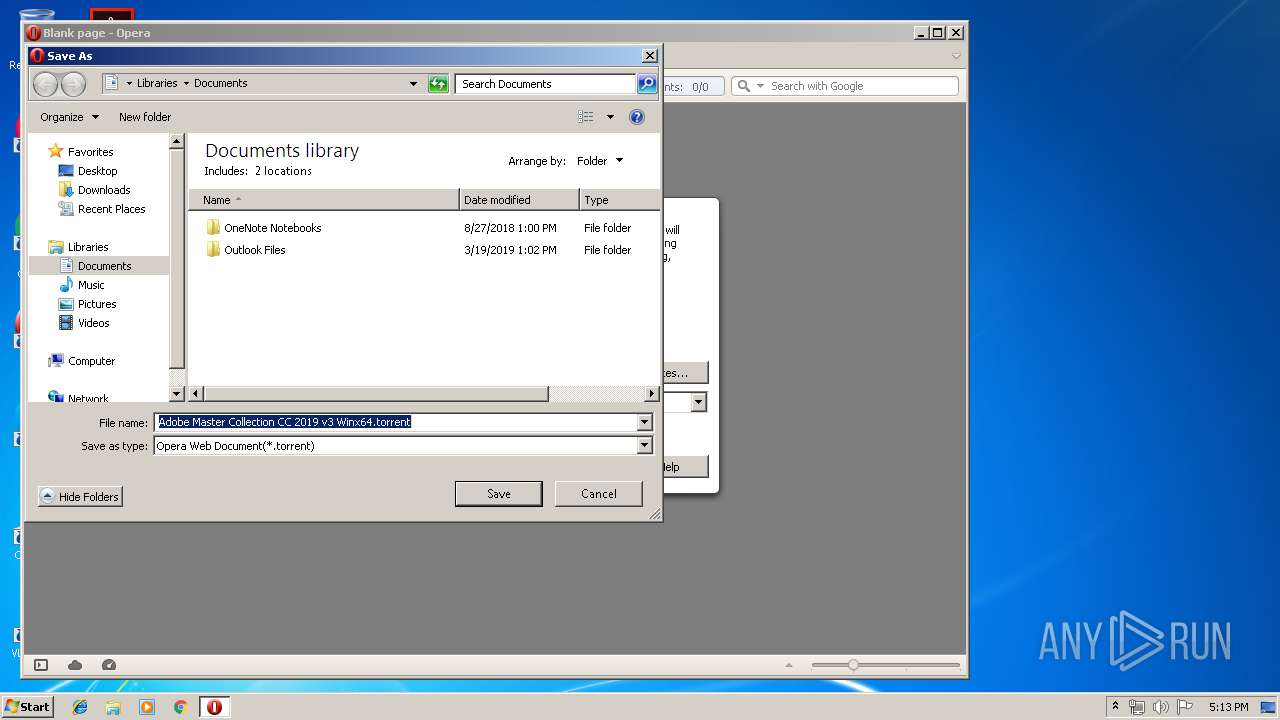Click the Save button
This screenshot has width=1280, height=720.
tap(498, 494)
